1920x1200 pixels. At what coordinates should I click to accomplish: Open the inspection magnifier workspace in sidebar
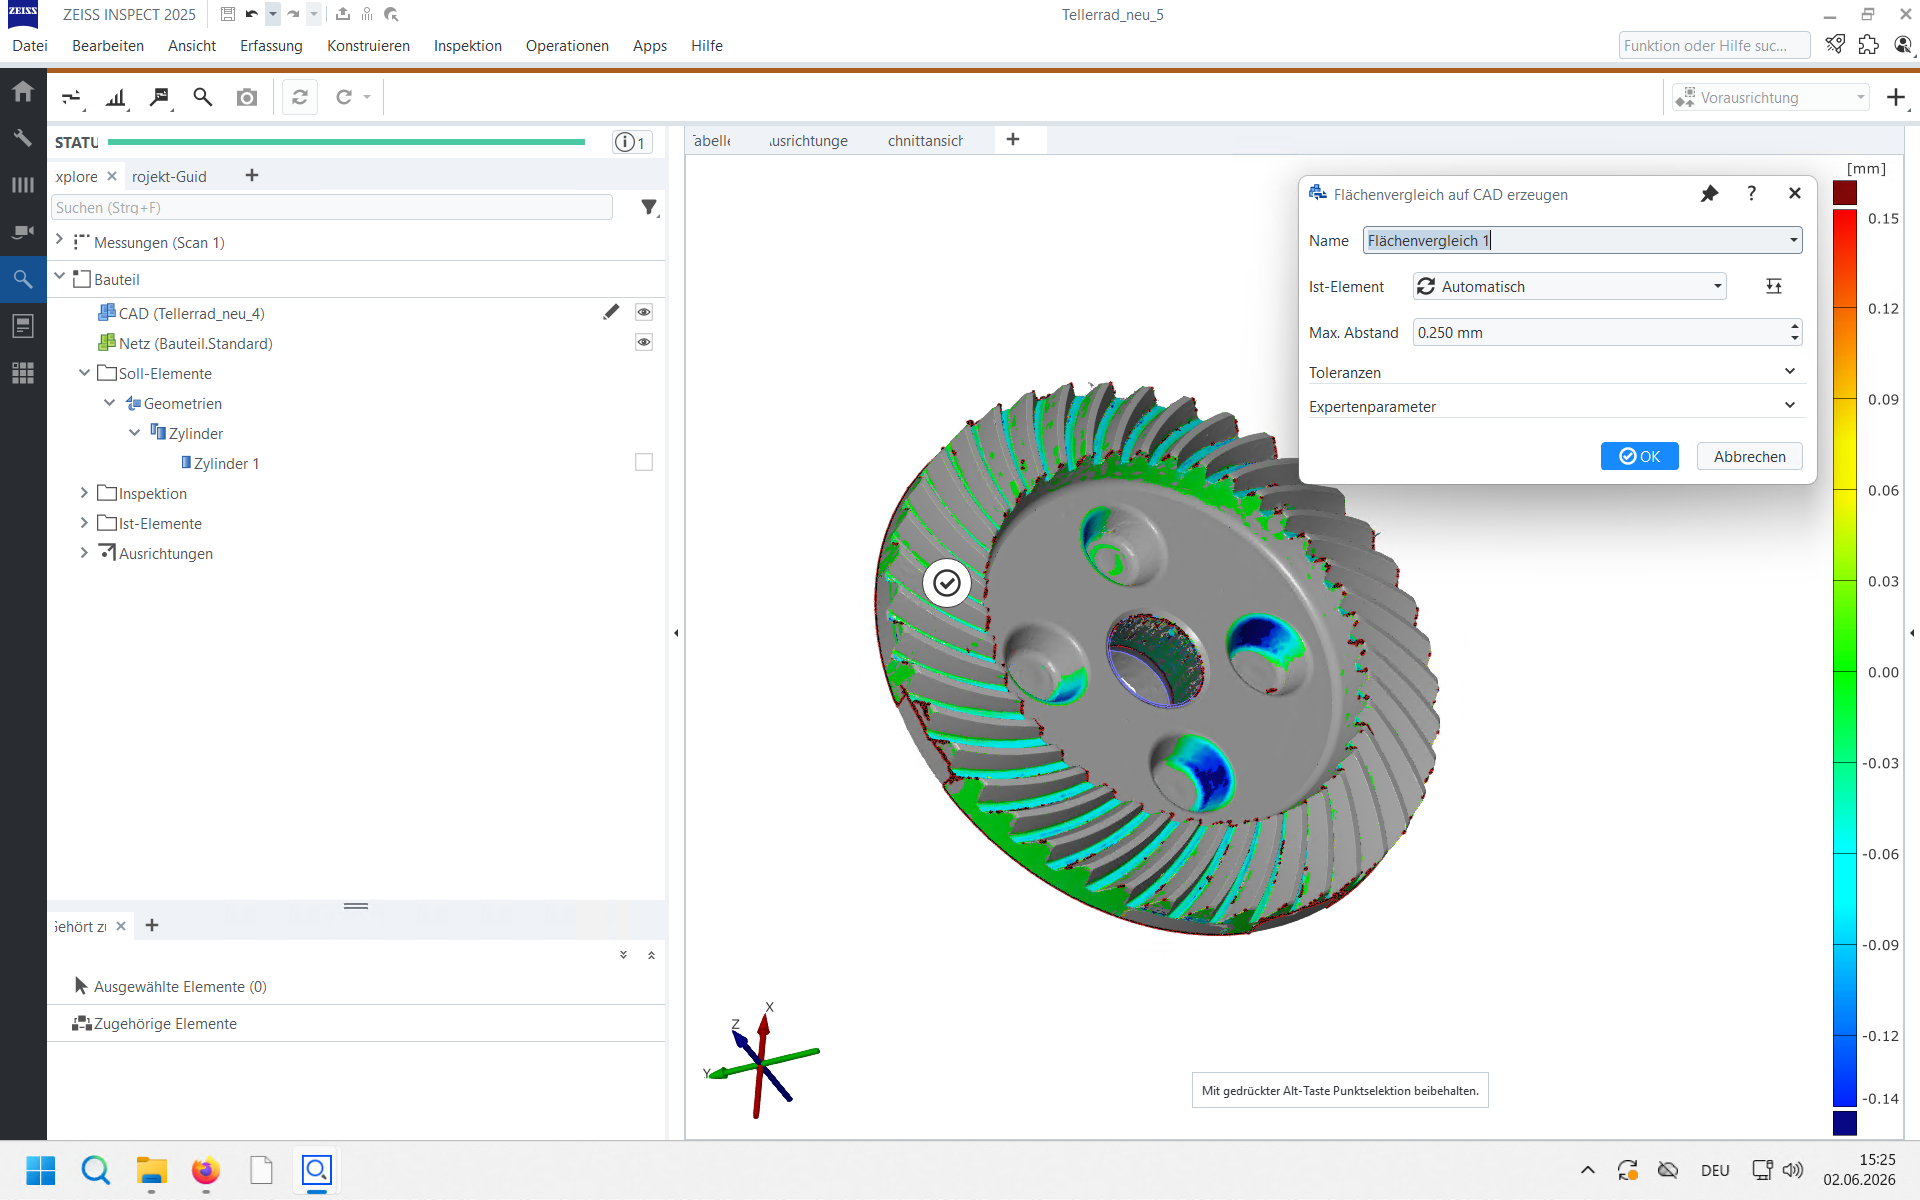coord(23,279)
